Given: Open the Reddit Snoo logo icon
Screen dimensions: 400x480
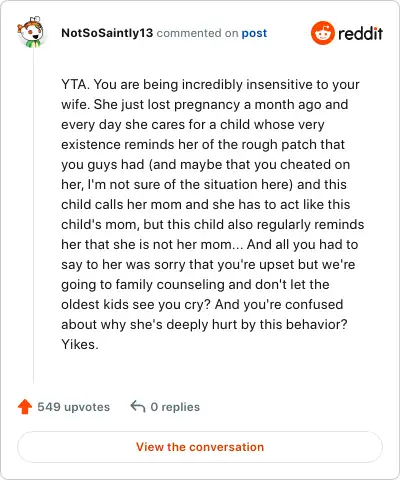Looking at the screenshot, I should coord(322,33).
